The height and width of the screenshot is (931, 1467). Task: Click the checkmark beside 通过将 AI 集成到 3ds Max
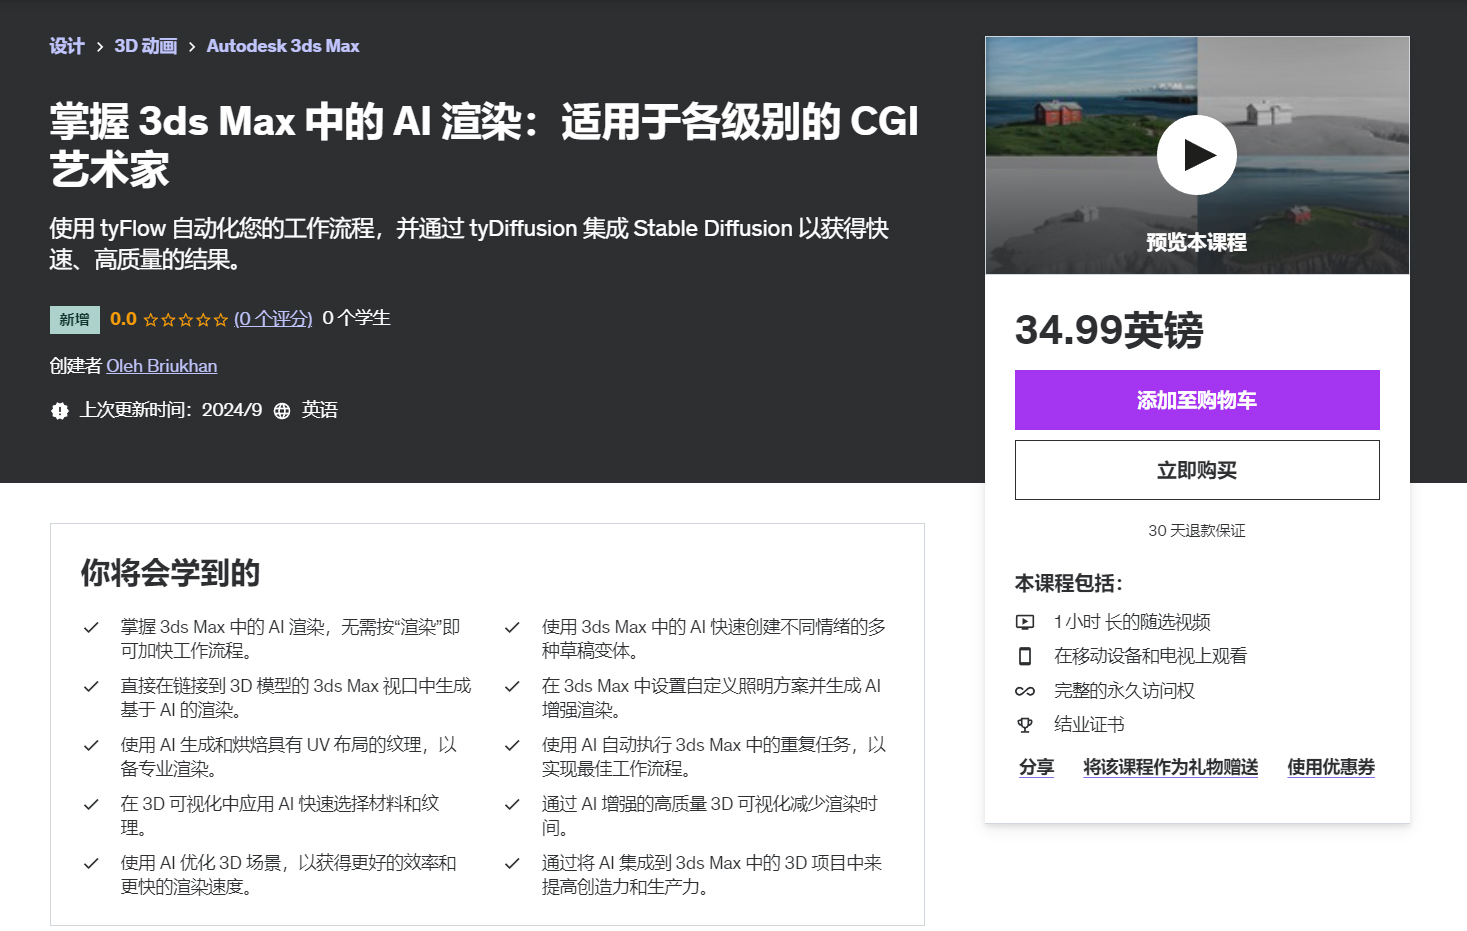512,863
